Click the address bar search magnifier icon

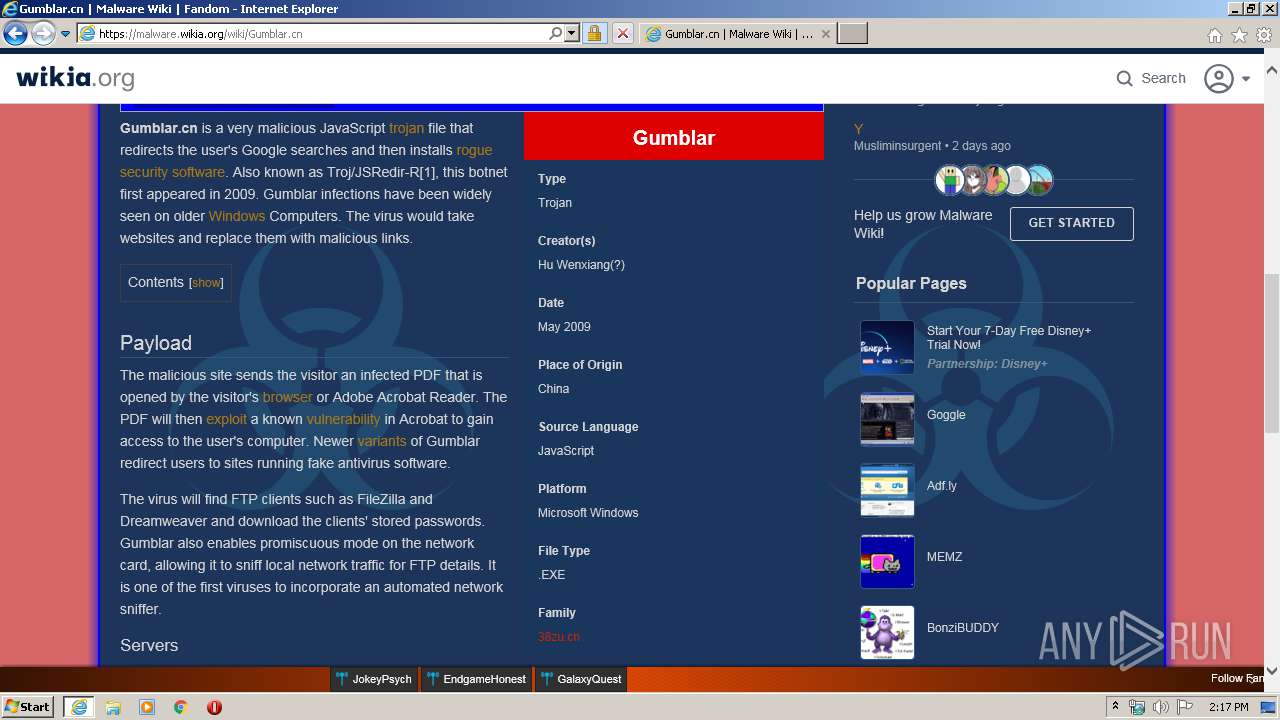[556, 34]
